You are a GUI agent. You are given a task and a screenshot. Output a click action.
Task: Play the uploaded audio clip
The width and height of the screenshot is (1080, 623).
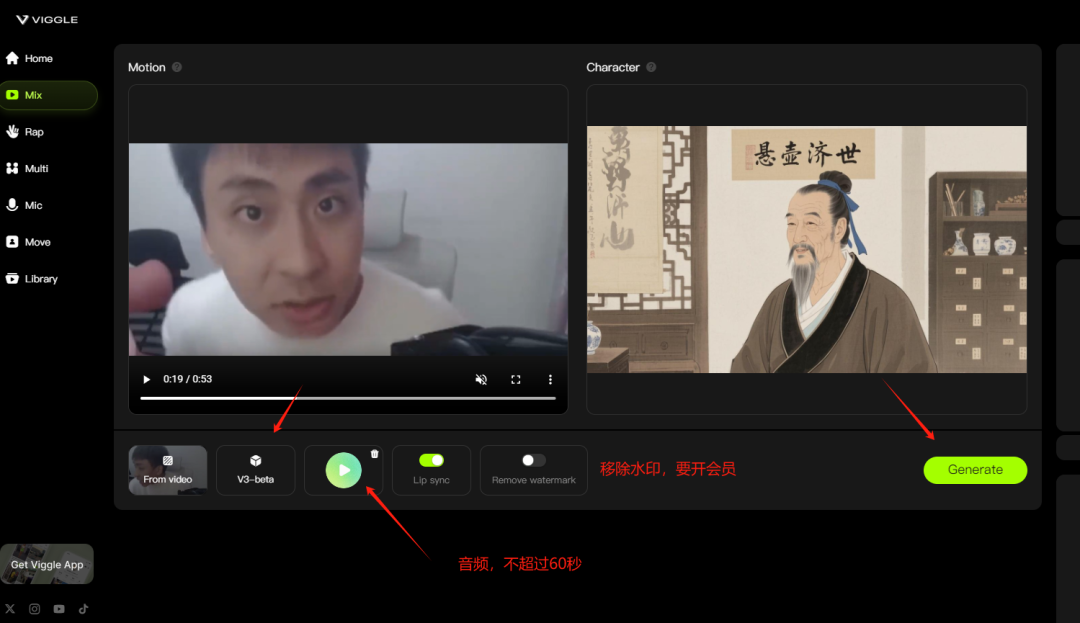[343, 470]
